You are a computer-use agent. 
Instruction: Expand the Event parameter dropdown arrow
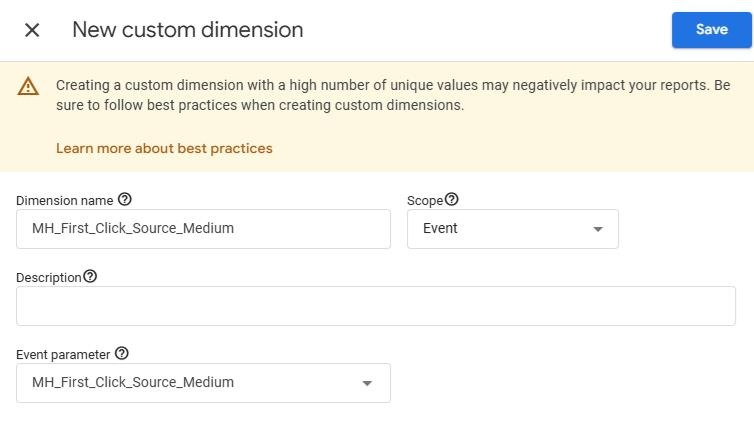(367, 383)
